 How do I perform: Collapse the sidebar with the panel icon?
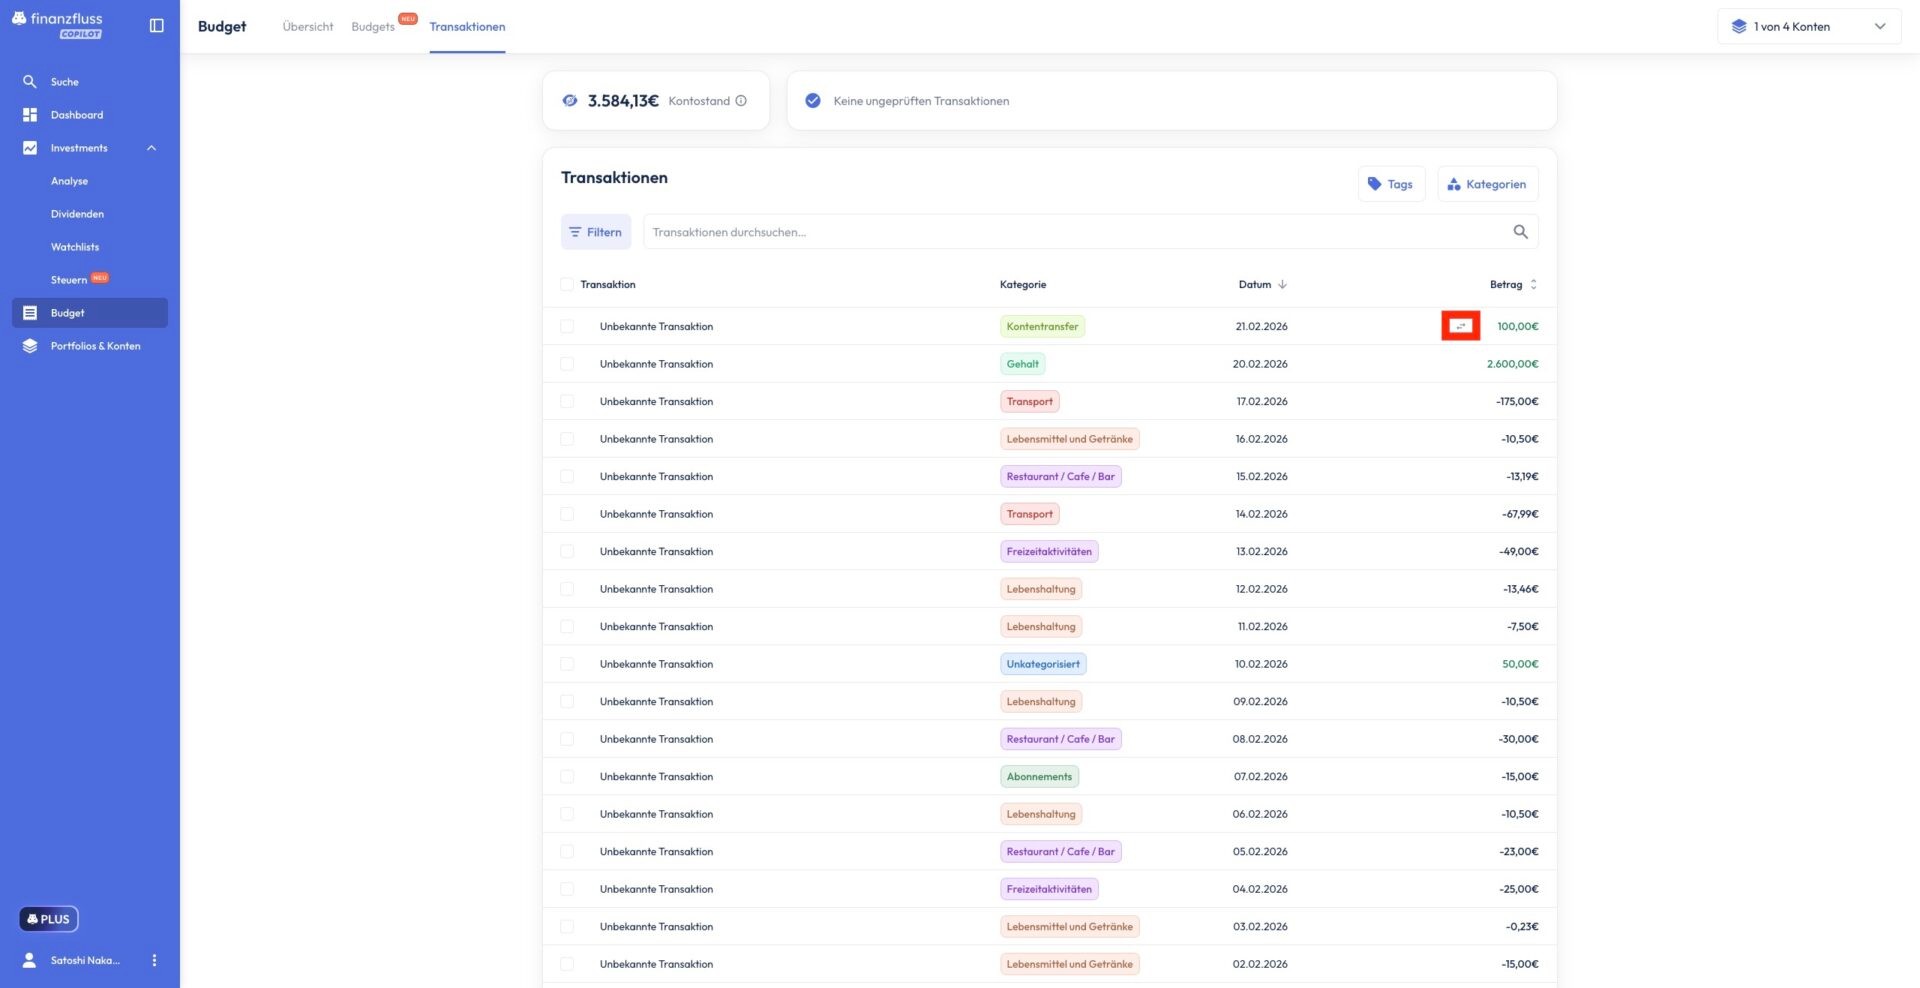pyautogui.click(x=156, y=26)
